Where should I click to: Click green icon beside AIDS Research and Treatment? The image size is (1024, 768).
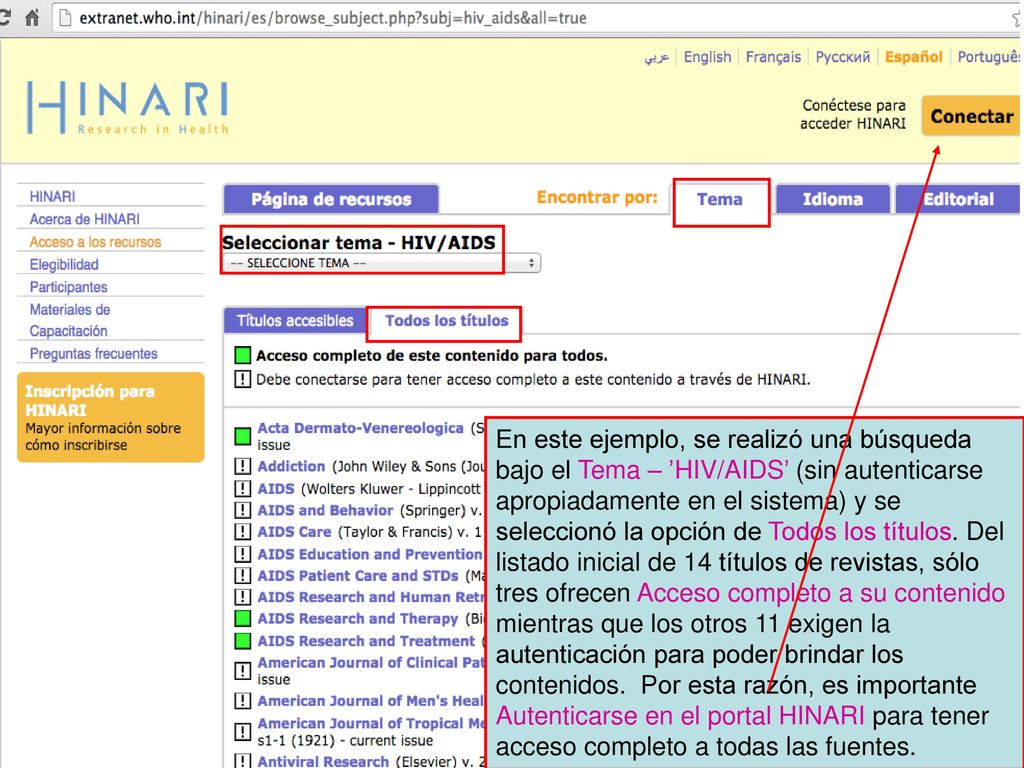242,641
